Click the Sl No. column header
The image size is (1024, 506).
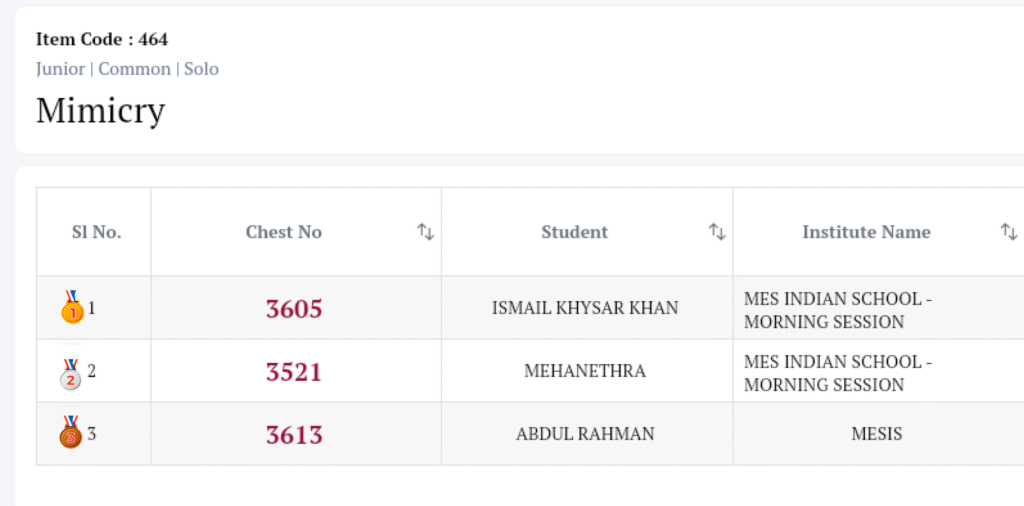tap(96, 232)
